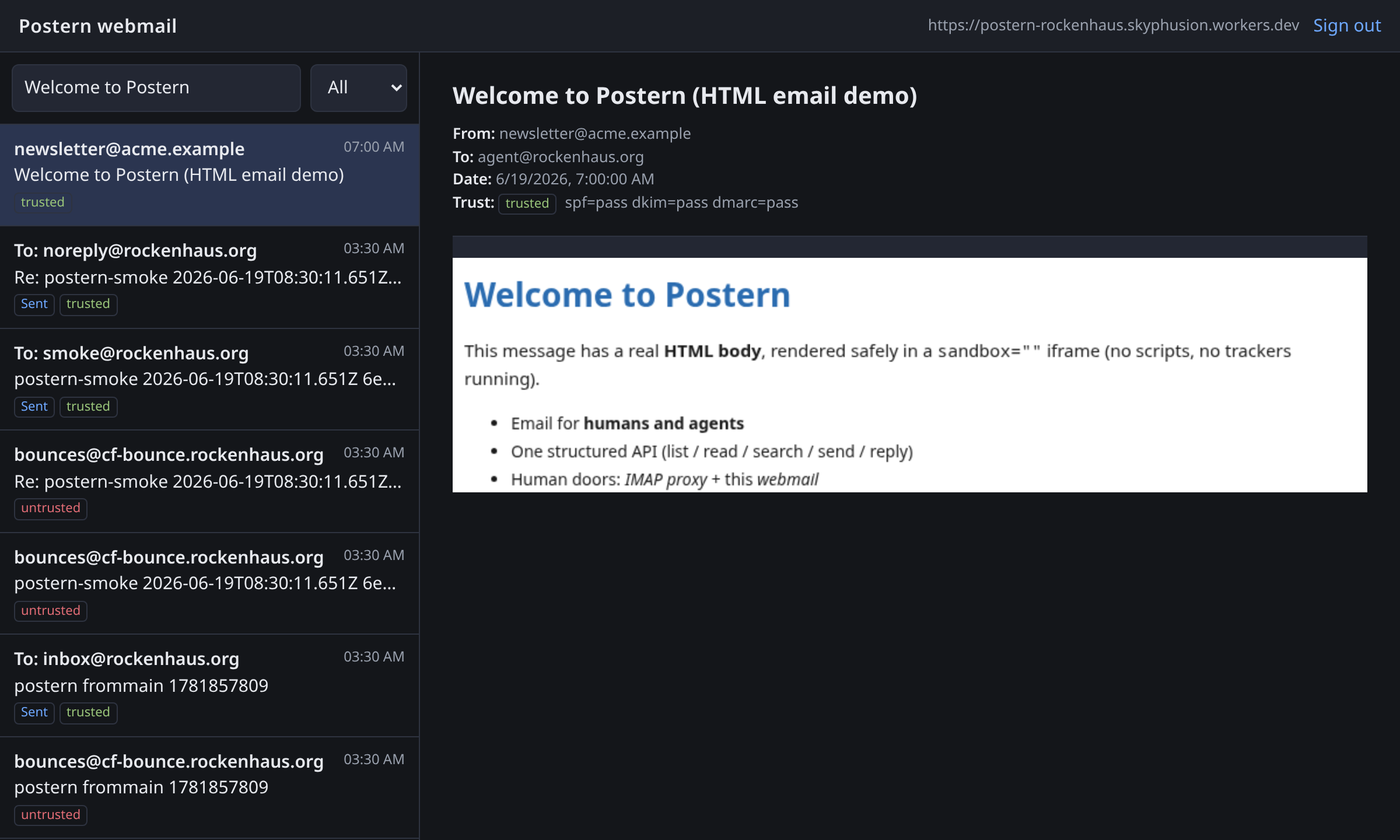Click the Sent tag on the noreply@rockenhaus.org row
Image resolution: width=1400 pixels, height=840 pixels.
[34, 304]
